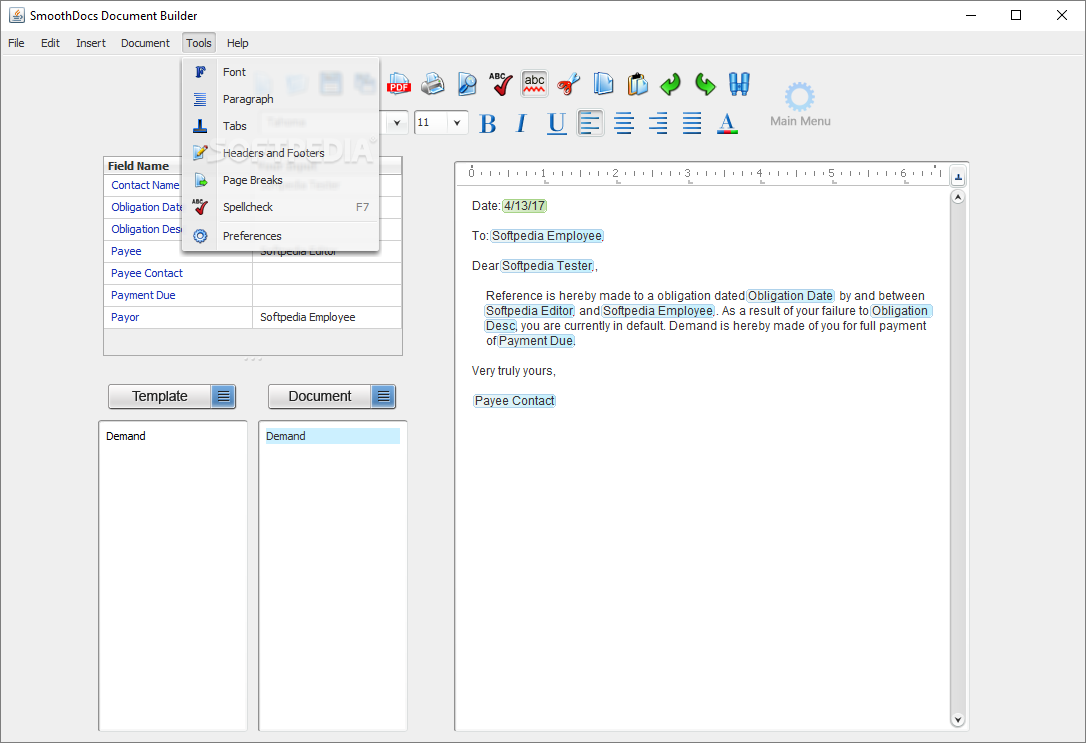Click the document scrollbar down arrow
Viewport: 1086px width, 743px height.
click(958, 720)
